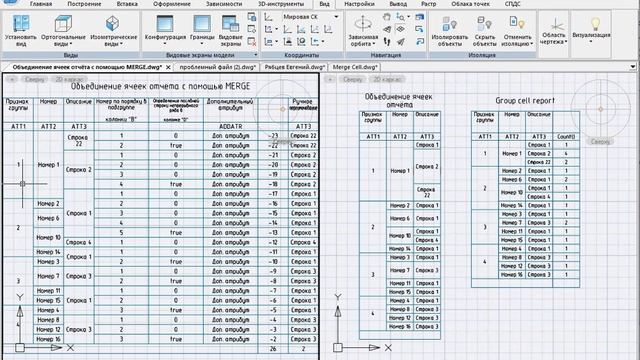Close the Объединение ячеек отчёта MERGE.dwg tab
The image size is (640, 360).
168,67
